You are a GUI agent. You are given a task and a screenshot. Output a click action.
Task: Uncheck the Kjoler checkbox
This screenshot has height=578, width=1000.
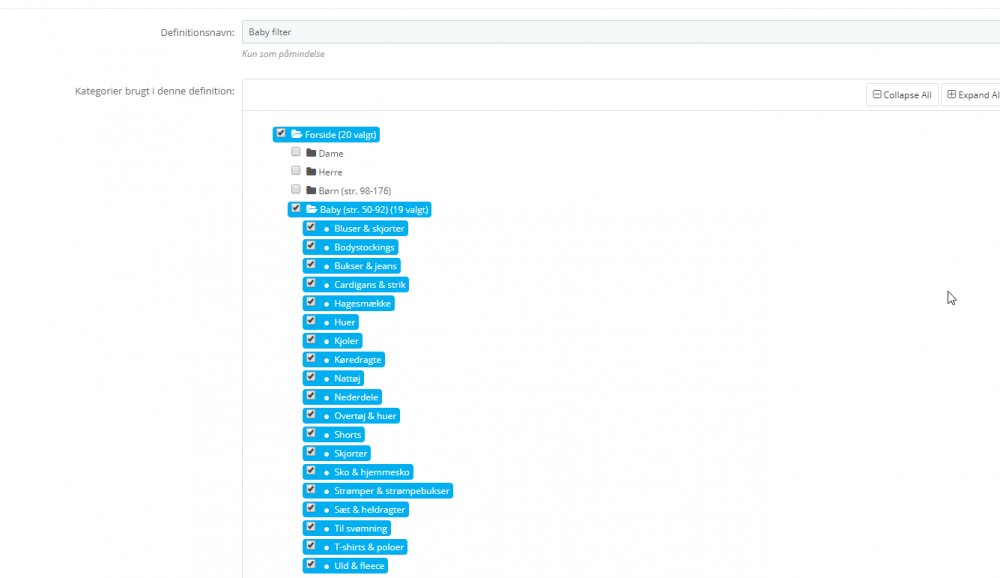click(x=311, y=339)
